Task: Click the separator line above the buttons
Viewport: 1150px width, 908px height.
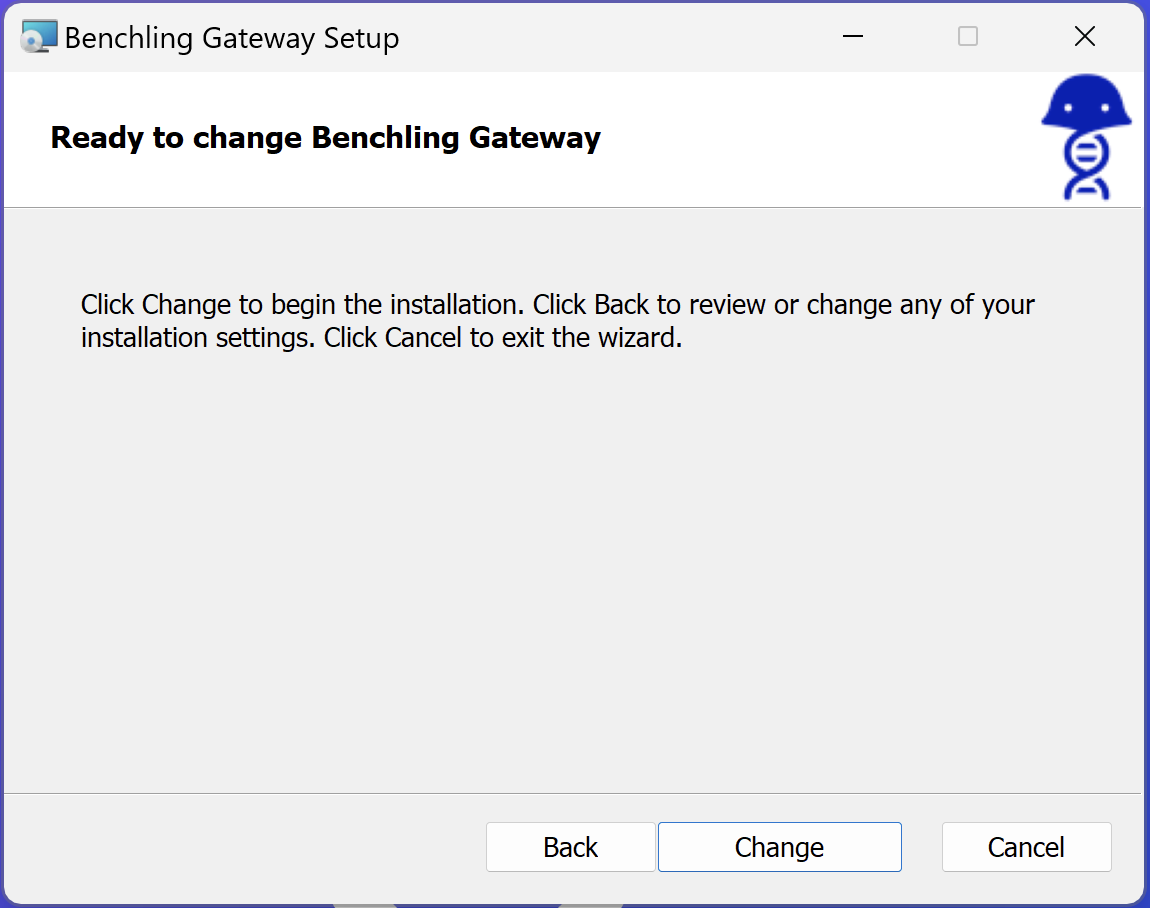Action: (x=570, y=793)
